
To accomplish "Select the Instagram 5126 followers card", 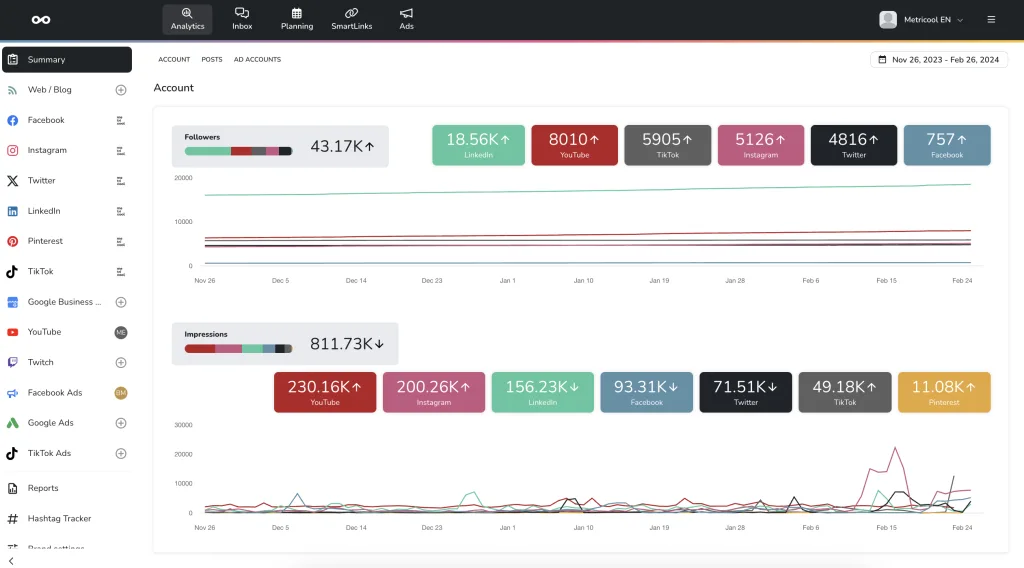I will pos(761,145).
